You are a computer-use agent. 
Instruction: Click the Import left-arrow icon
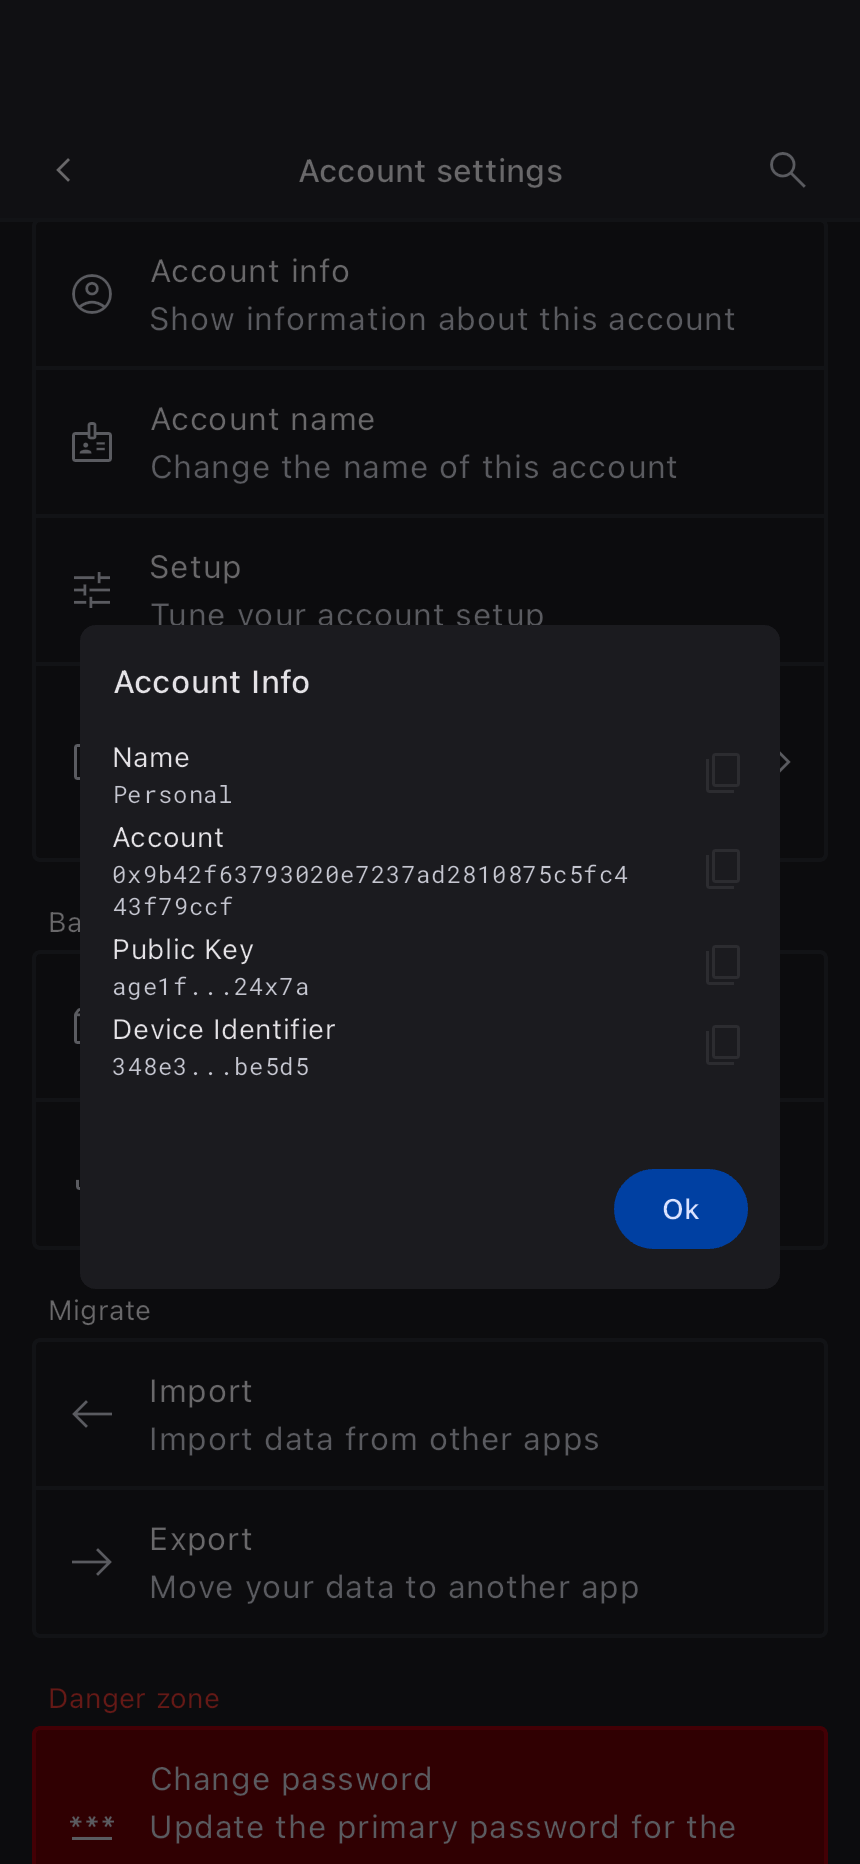[x=92, y=1414]
